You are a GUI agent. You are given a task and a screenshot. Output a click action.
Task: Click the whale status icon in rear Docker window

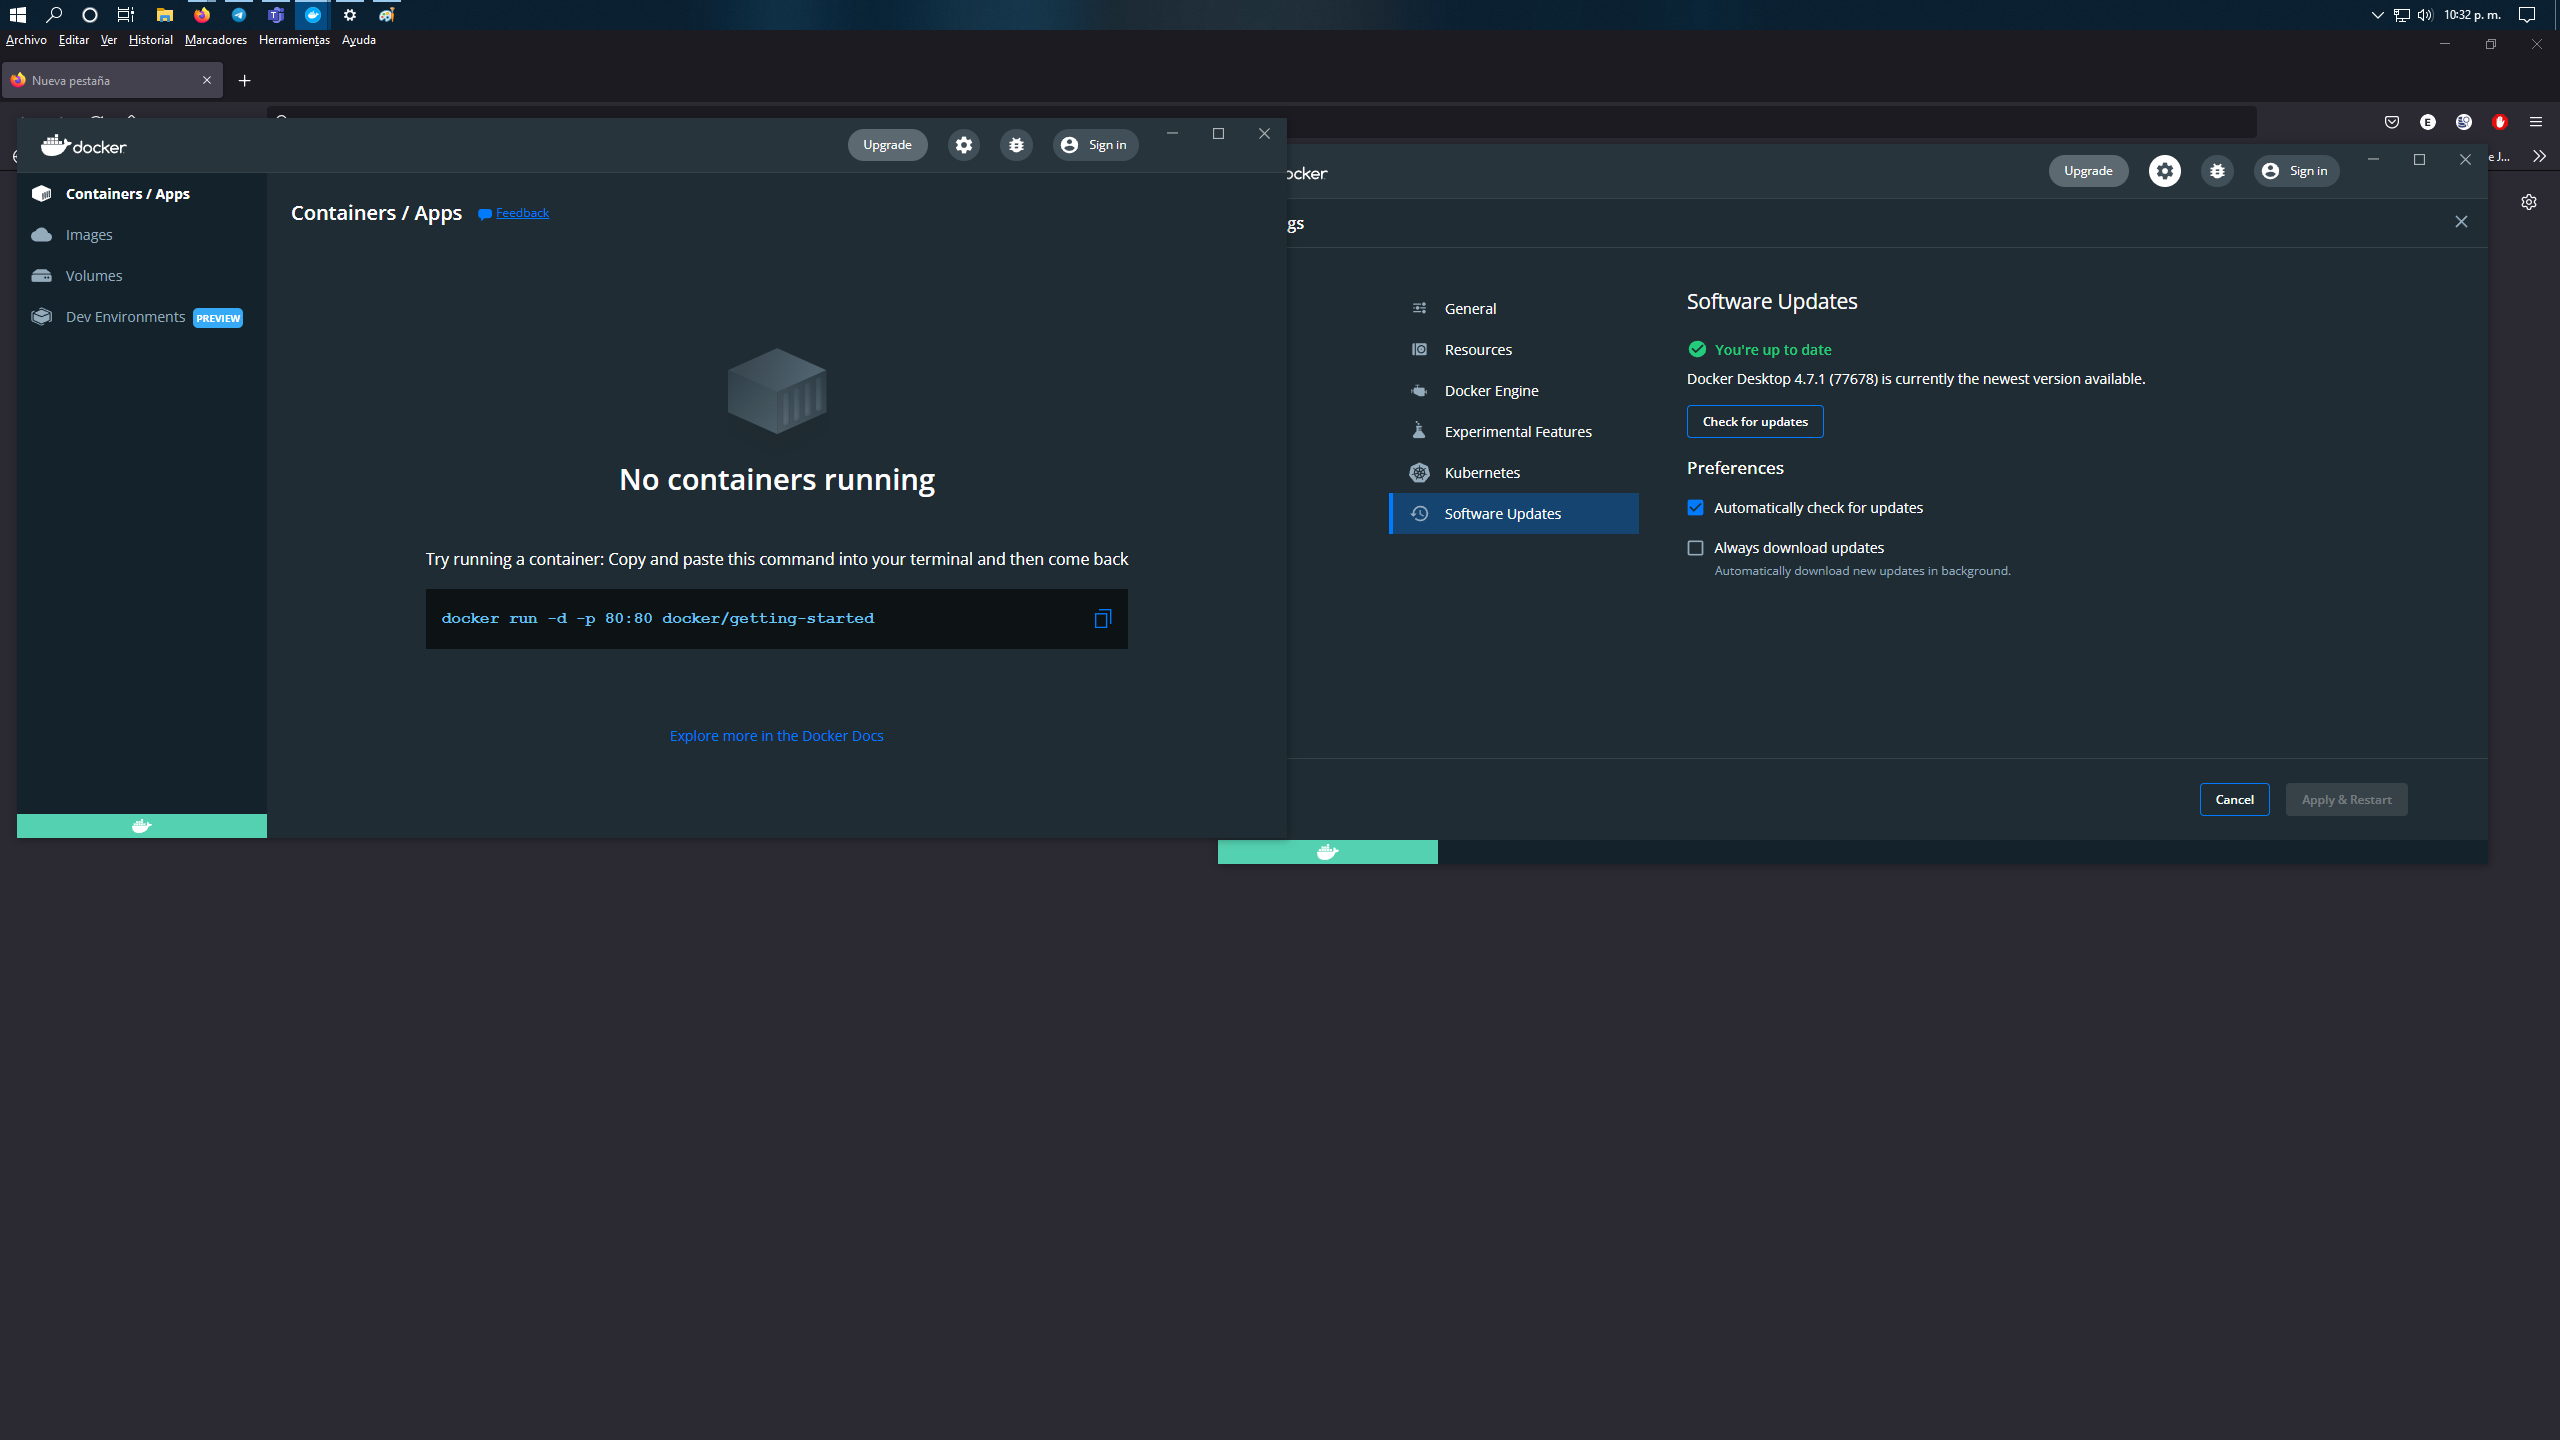pos(1328,852)
